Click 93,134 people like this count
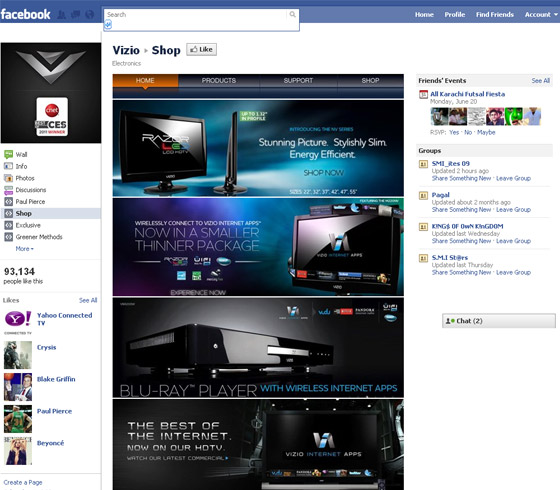This screenshot has height=490, width=560. tap(23, 276)
